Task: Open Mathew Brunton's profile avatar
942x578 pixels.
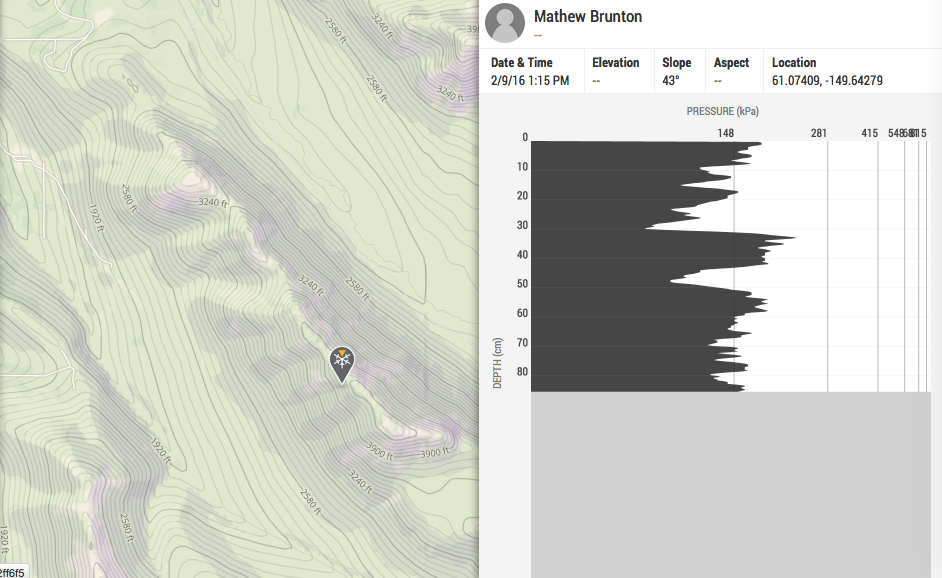Action: point(505,23)
